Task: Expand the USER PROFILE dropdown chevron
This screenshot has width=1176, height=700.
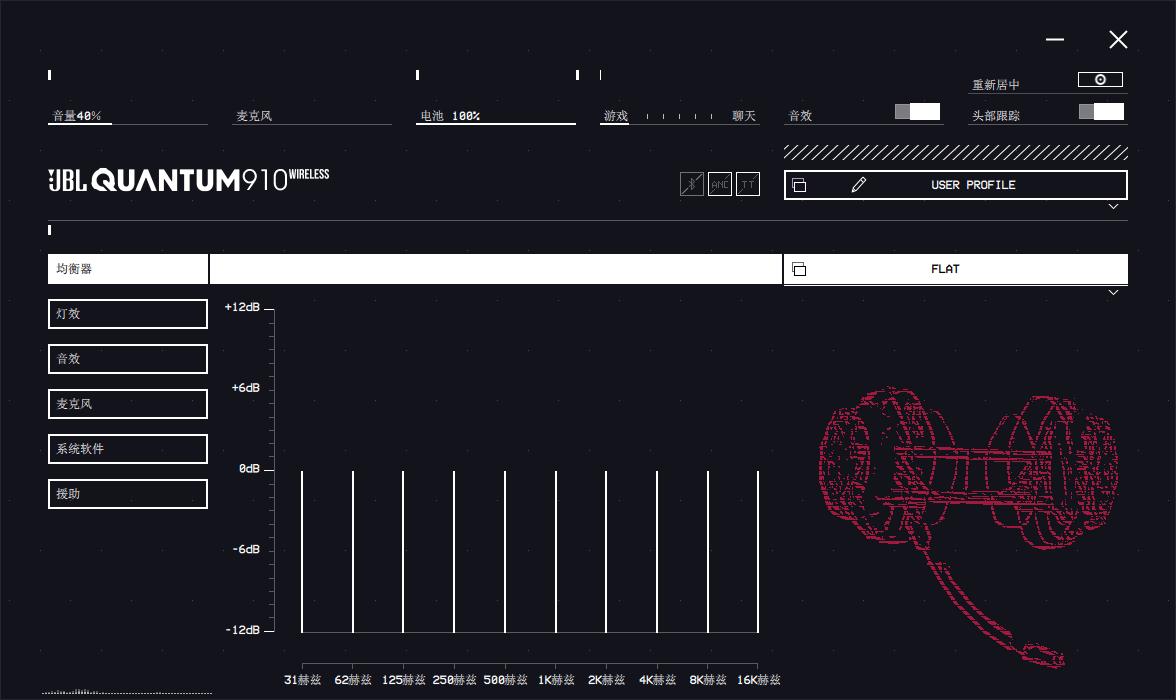Action: [1113, 207]
